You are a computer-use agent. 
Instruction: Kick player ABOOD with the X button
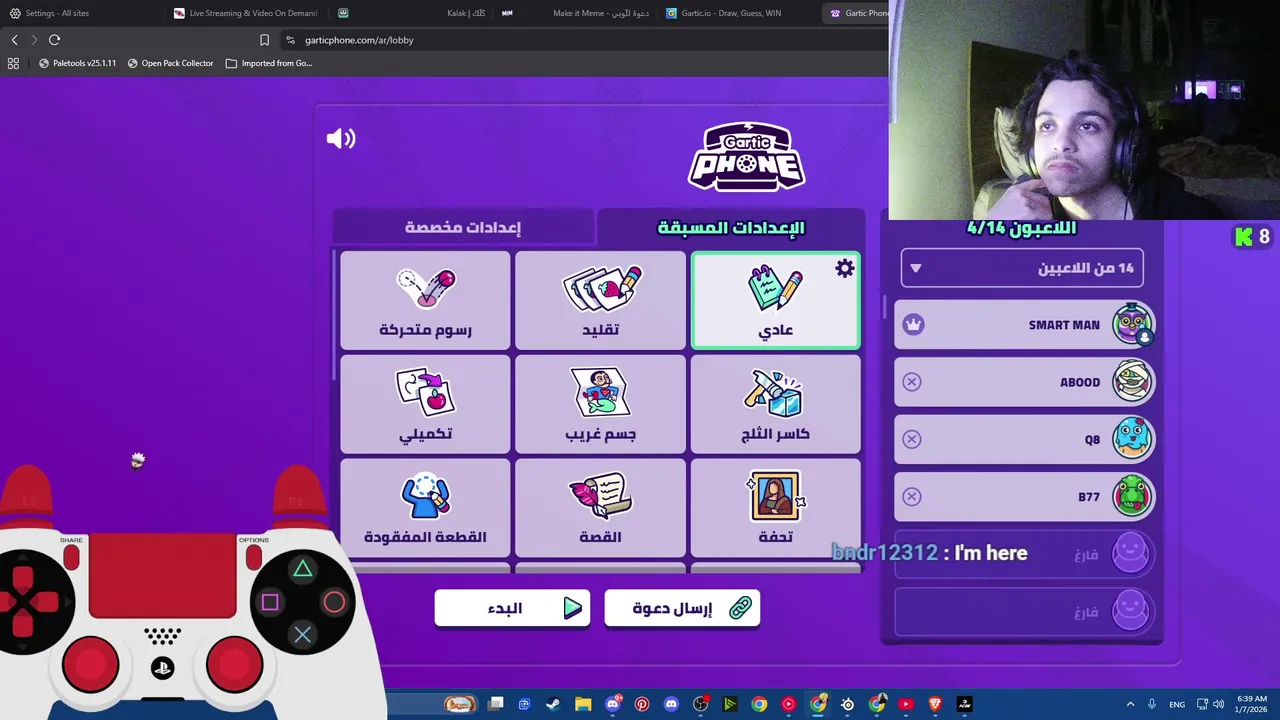pyautogui.click(x=912, y=382)
